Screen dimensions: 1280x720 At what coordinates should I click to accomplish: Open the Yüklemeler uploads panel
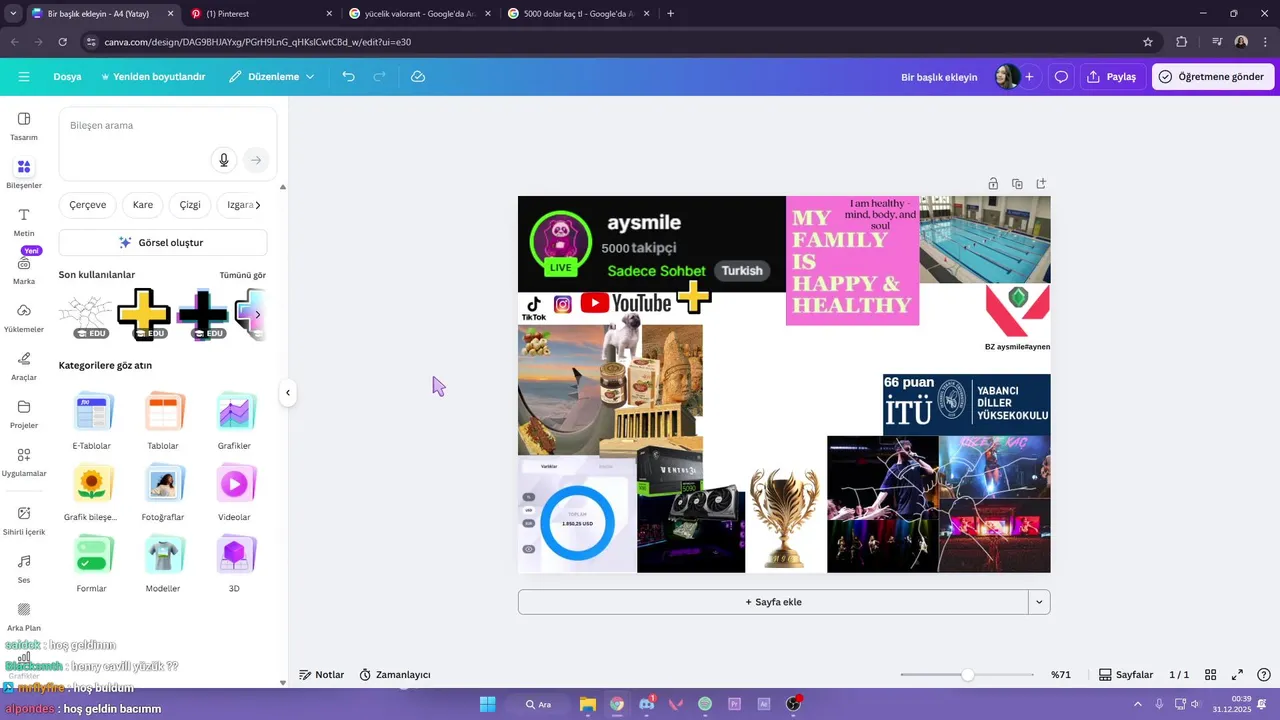[24, 318]
